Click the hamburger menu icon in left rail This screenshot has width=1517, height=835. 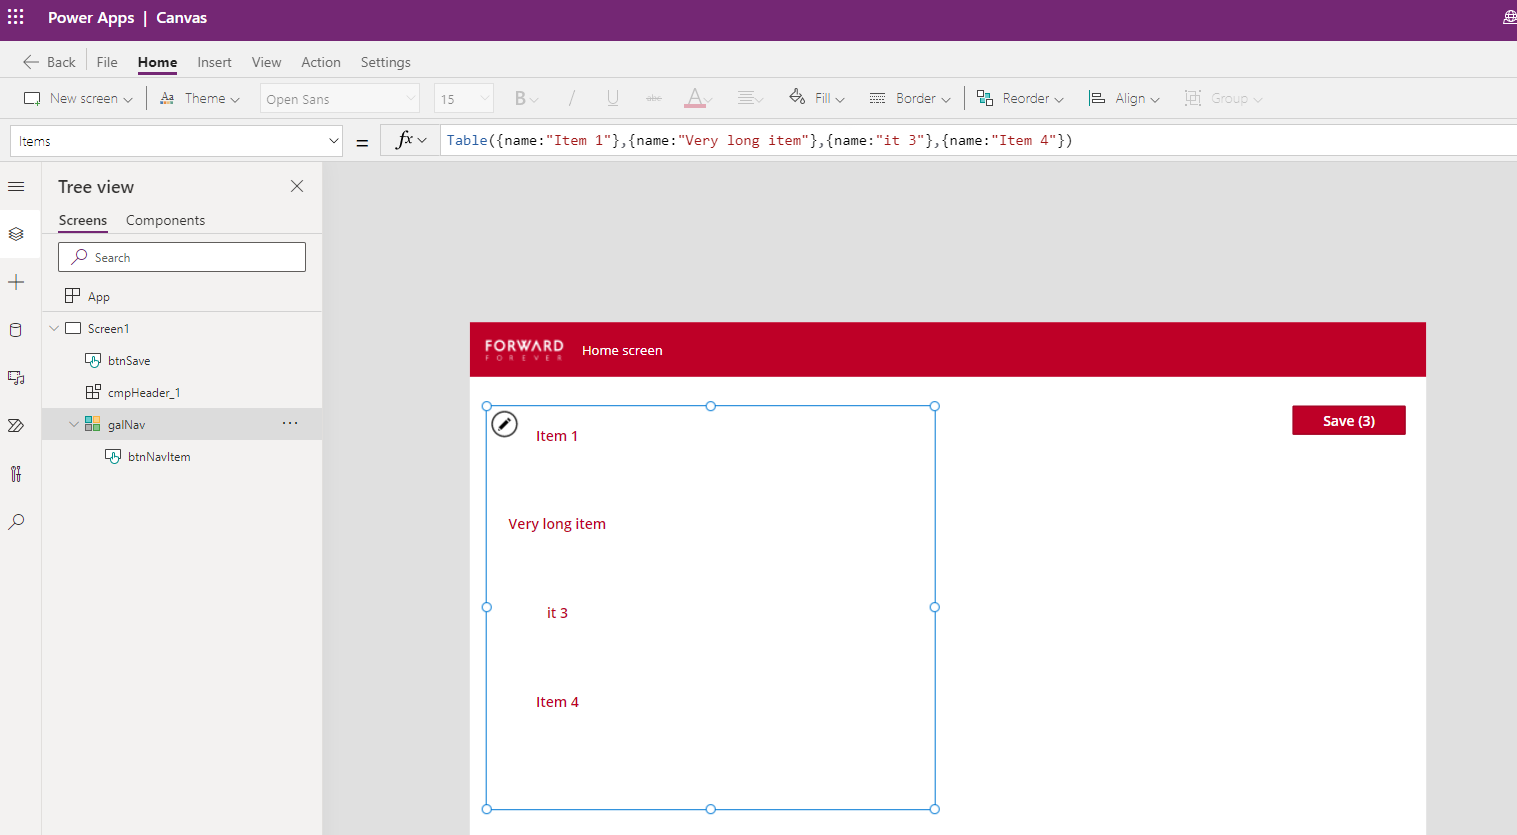(x=16, y=187)
